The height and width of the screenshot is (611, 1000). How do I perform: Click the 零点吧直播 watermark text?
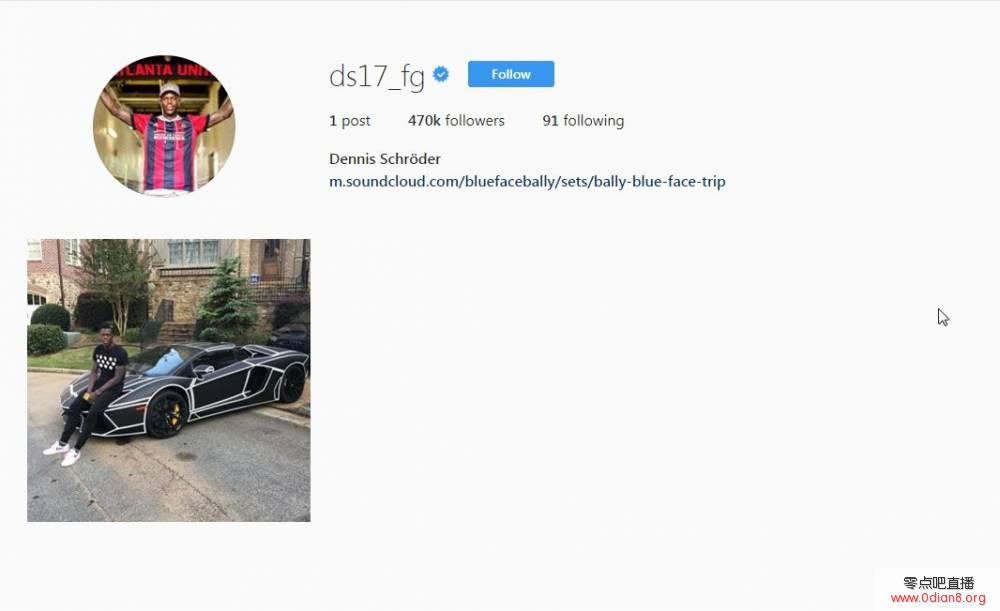939,582
